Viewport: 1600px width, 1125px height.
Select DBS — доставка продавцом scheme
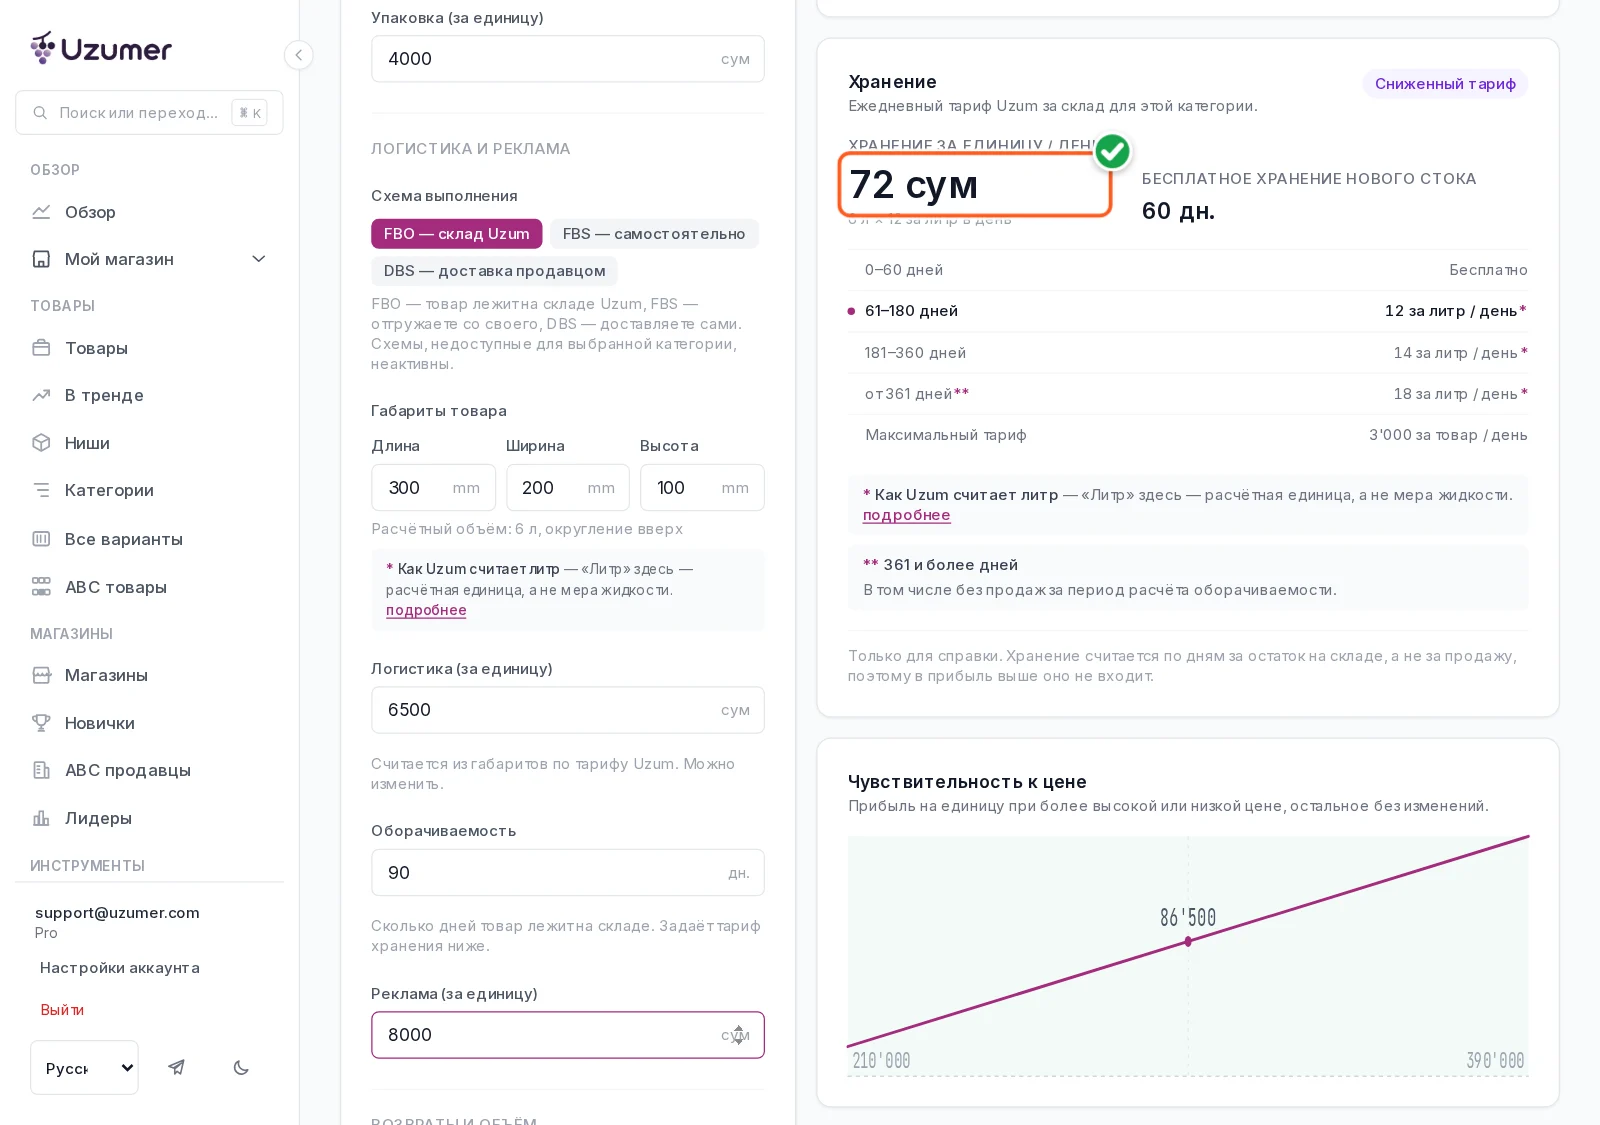[495, 271]
